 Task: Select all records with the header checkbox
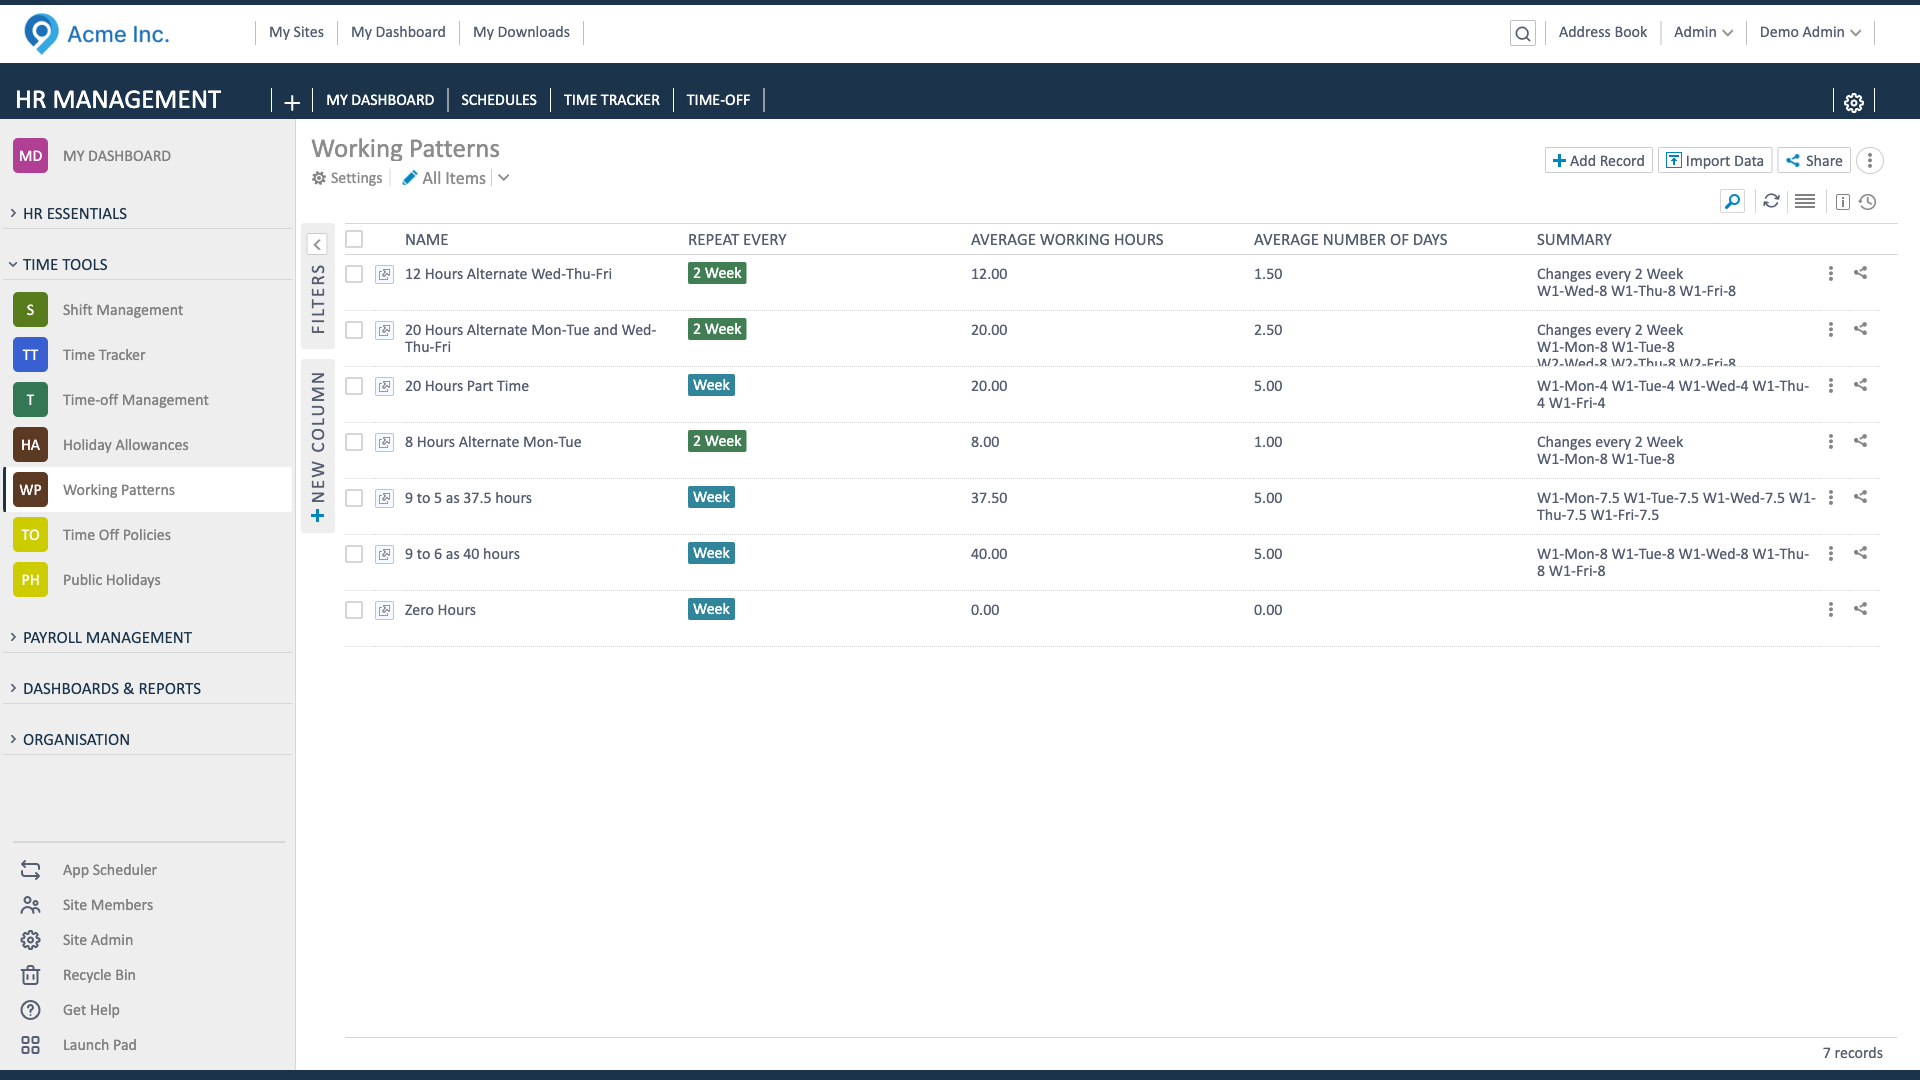tap(354, 239)
